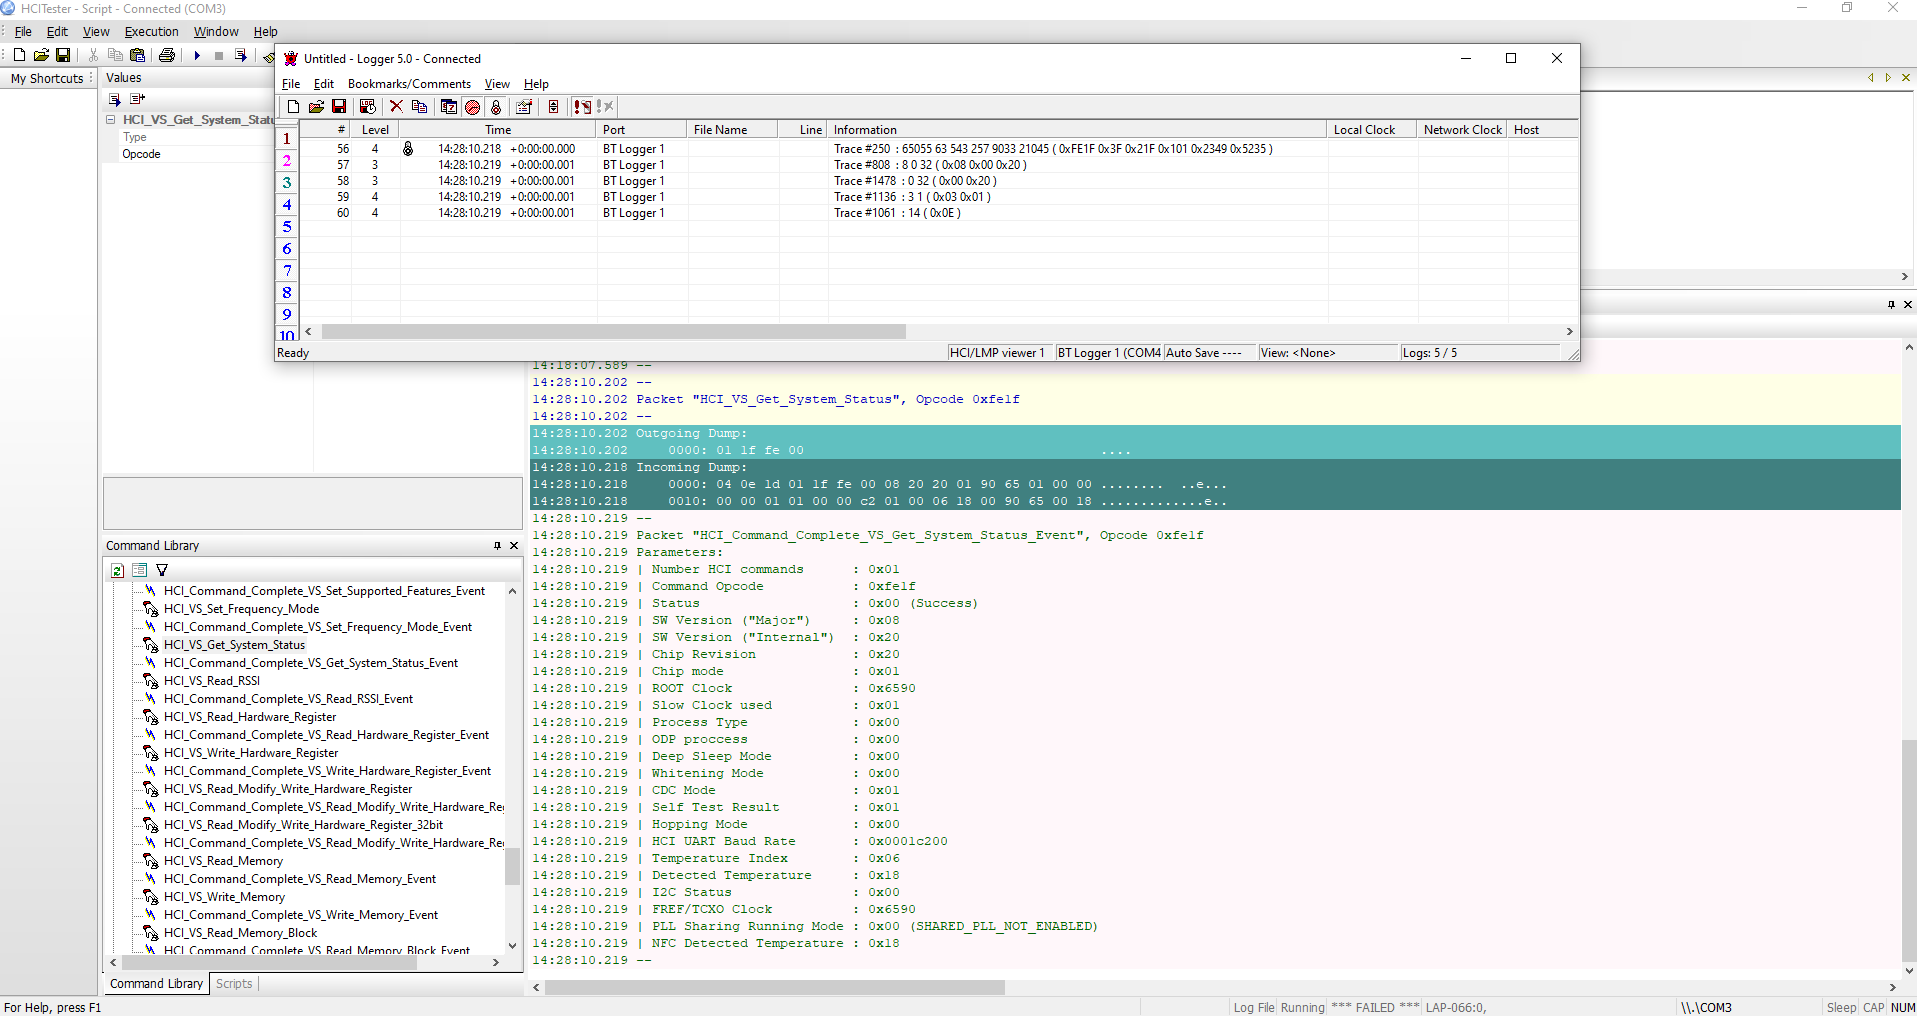Open the Execution menu
Screen dimensions: 1917x1016
point(151,32)
